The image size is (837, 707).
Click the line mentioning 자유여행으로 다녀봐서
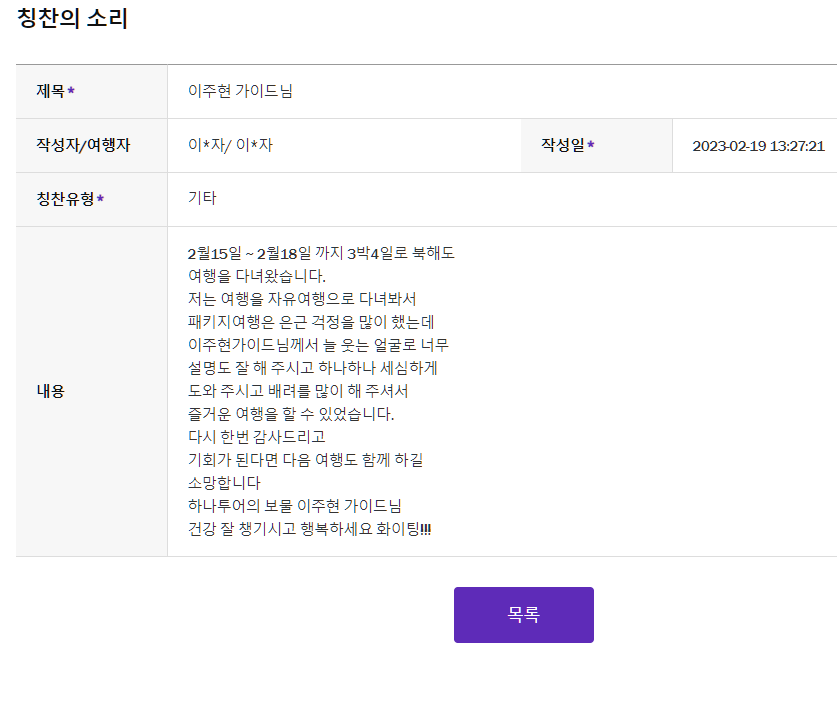point(302,299)
